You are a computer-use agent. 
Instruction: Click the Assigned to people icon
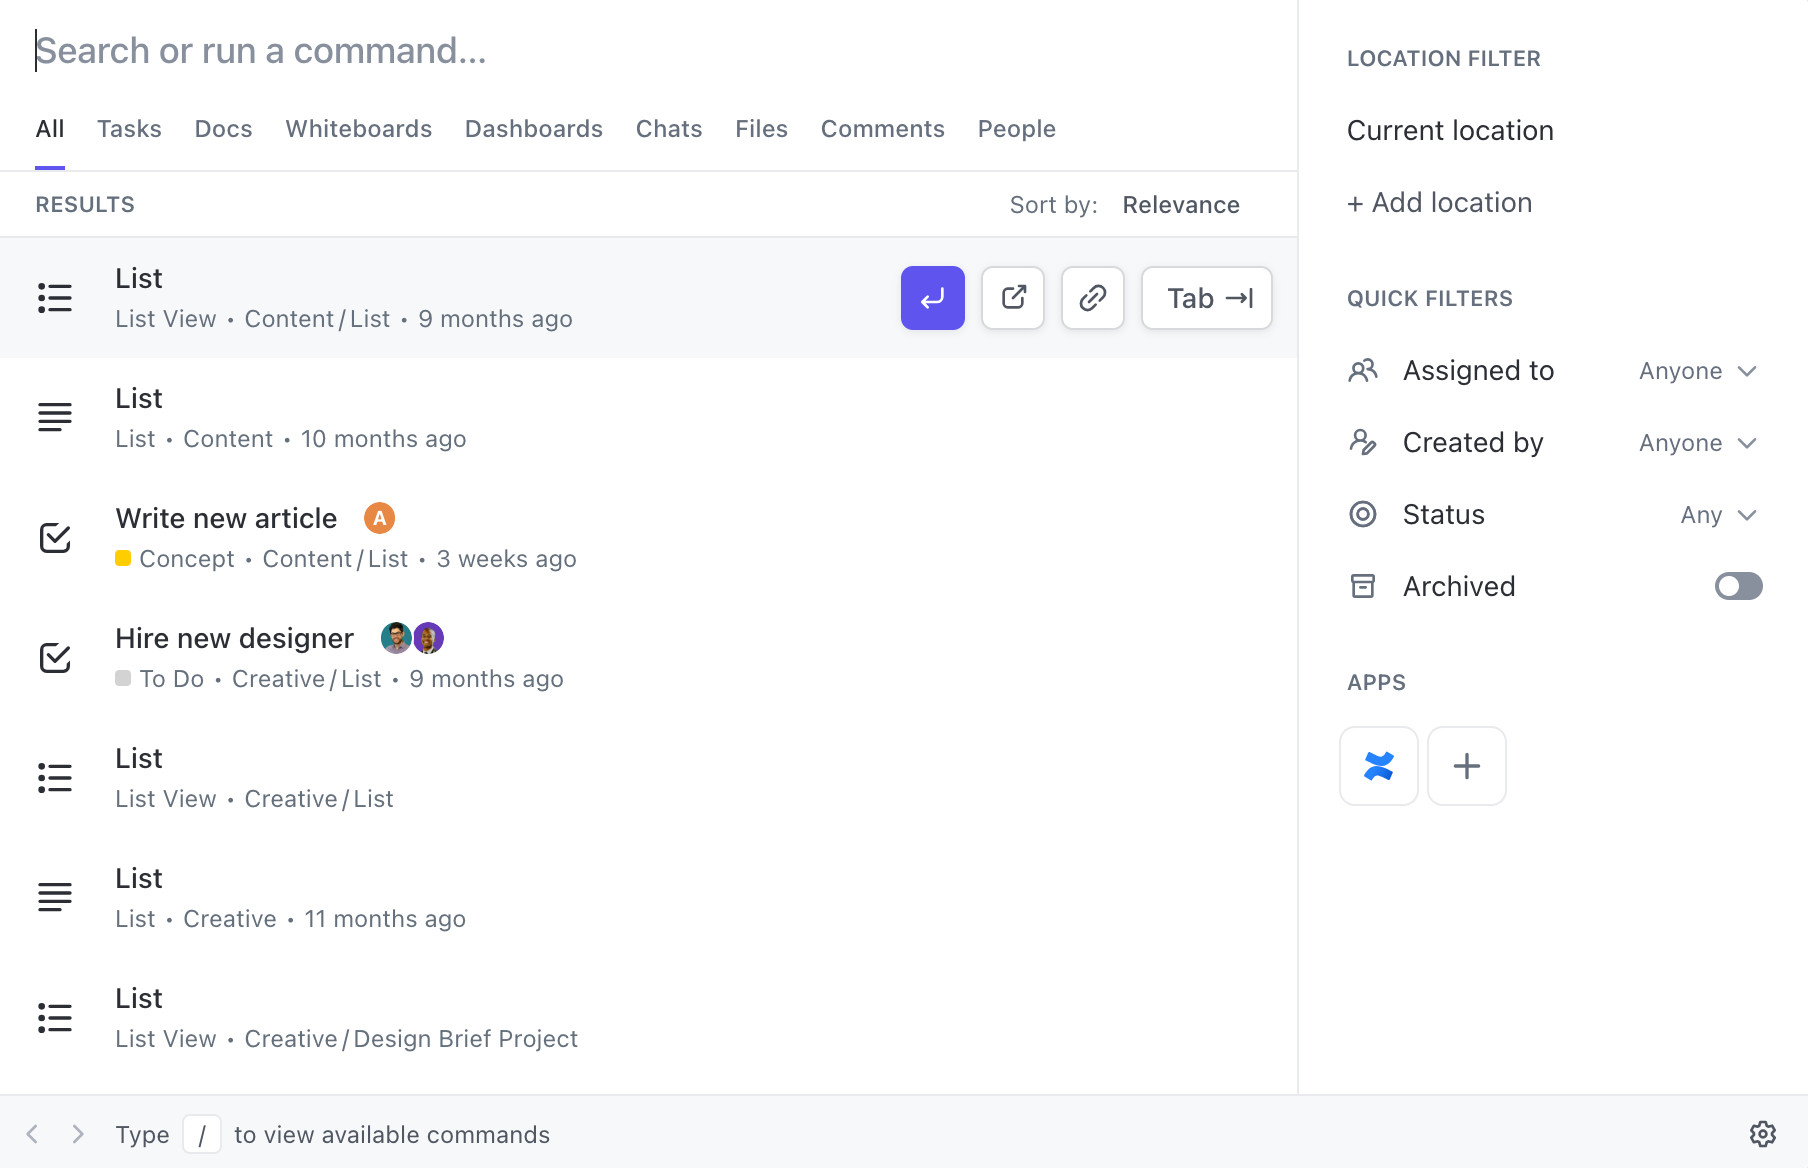(x=1362, y=370)
